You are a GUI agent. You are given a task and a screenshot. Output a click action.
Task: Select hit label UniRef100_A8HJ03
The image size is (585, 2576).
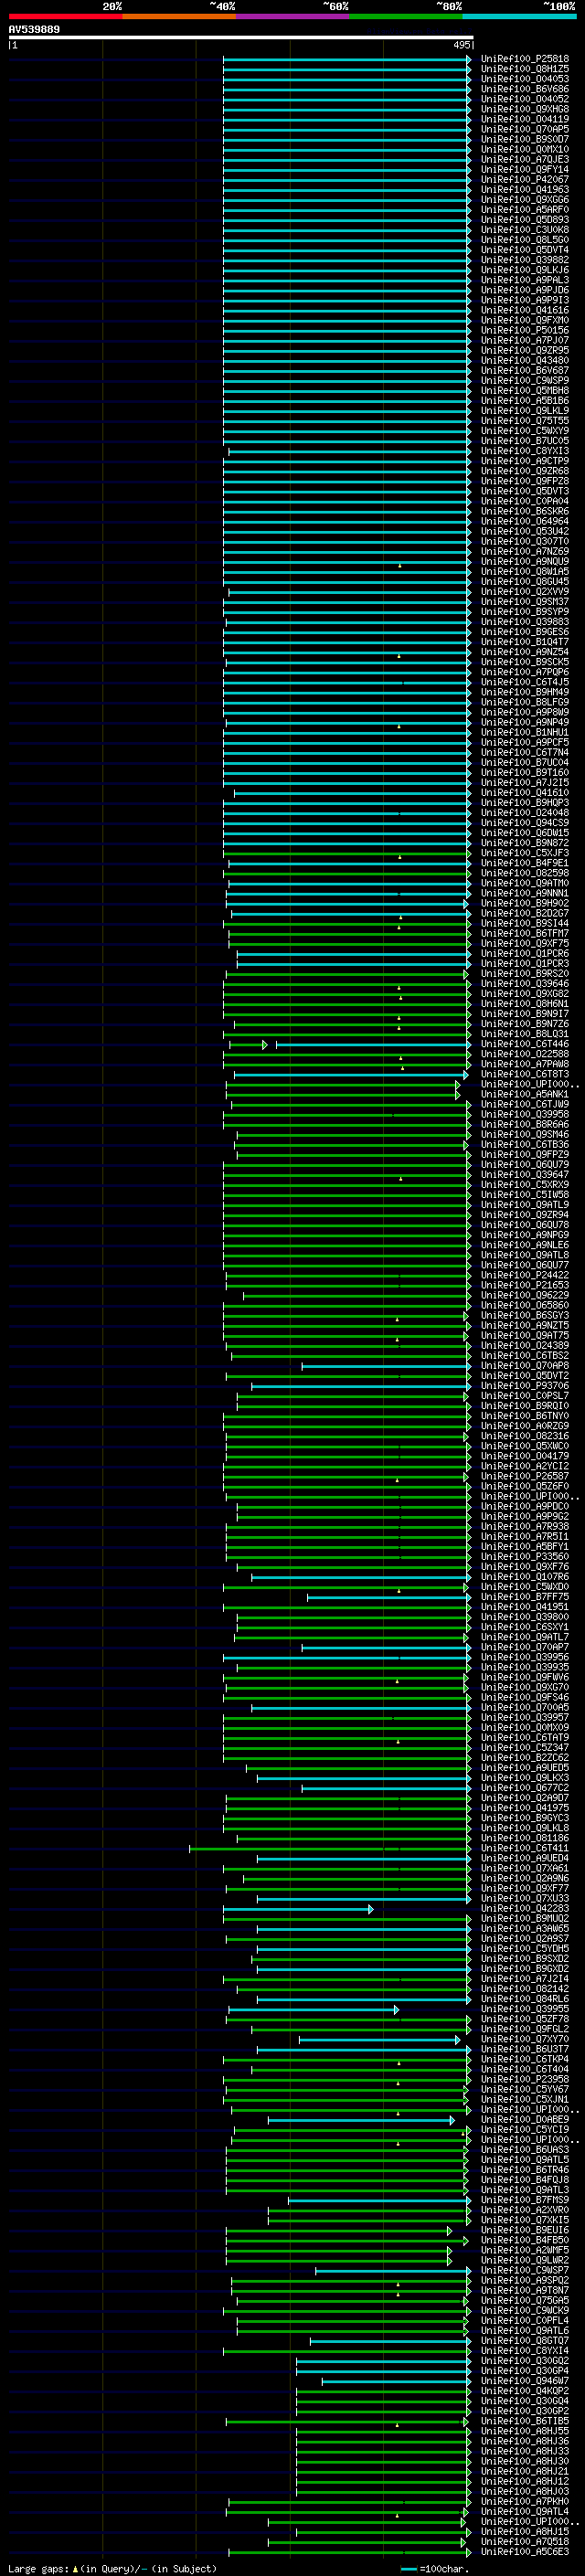[525, 2491]
